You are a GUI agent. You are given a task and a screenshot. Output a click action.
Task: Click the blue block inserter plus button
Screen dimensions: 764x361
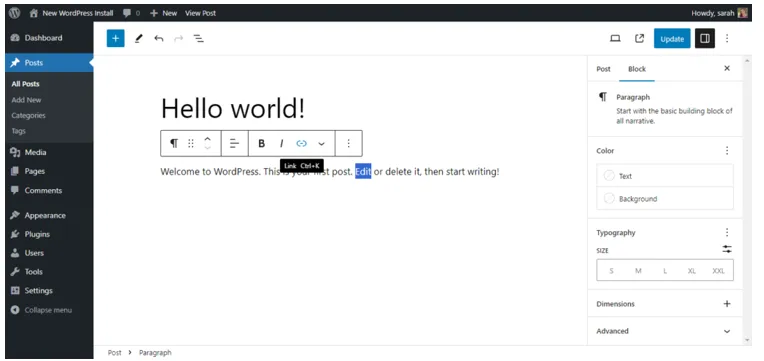point(115,38)
